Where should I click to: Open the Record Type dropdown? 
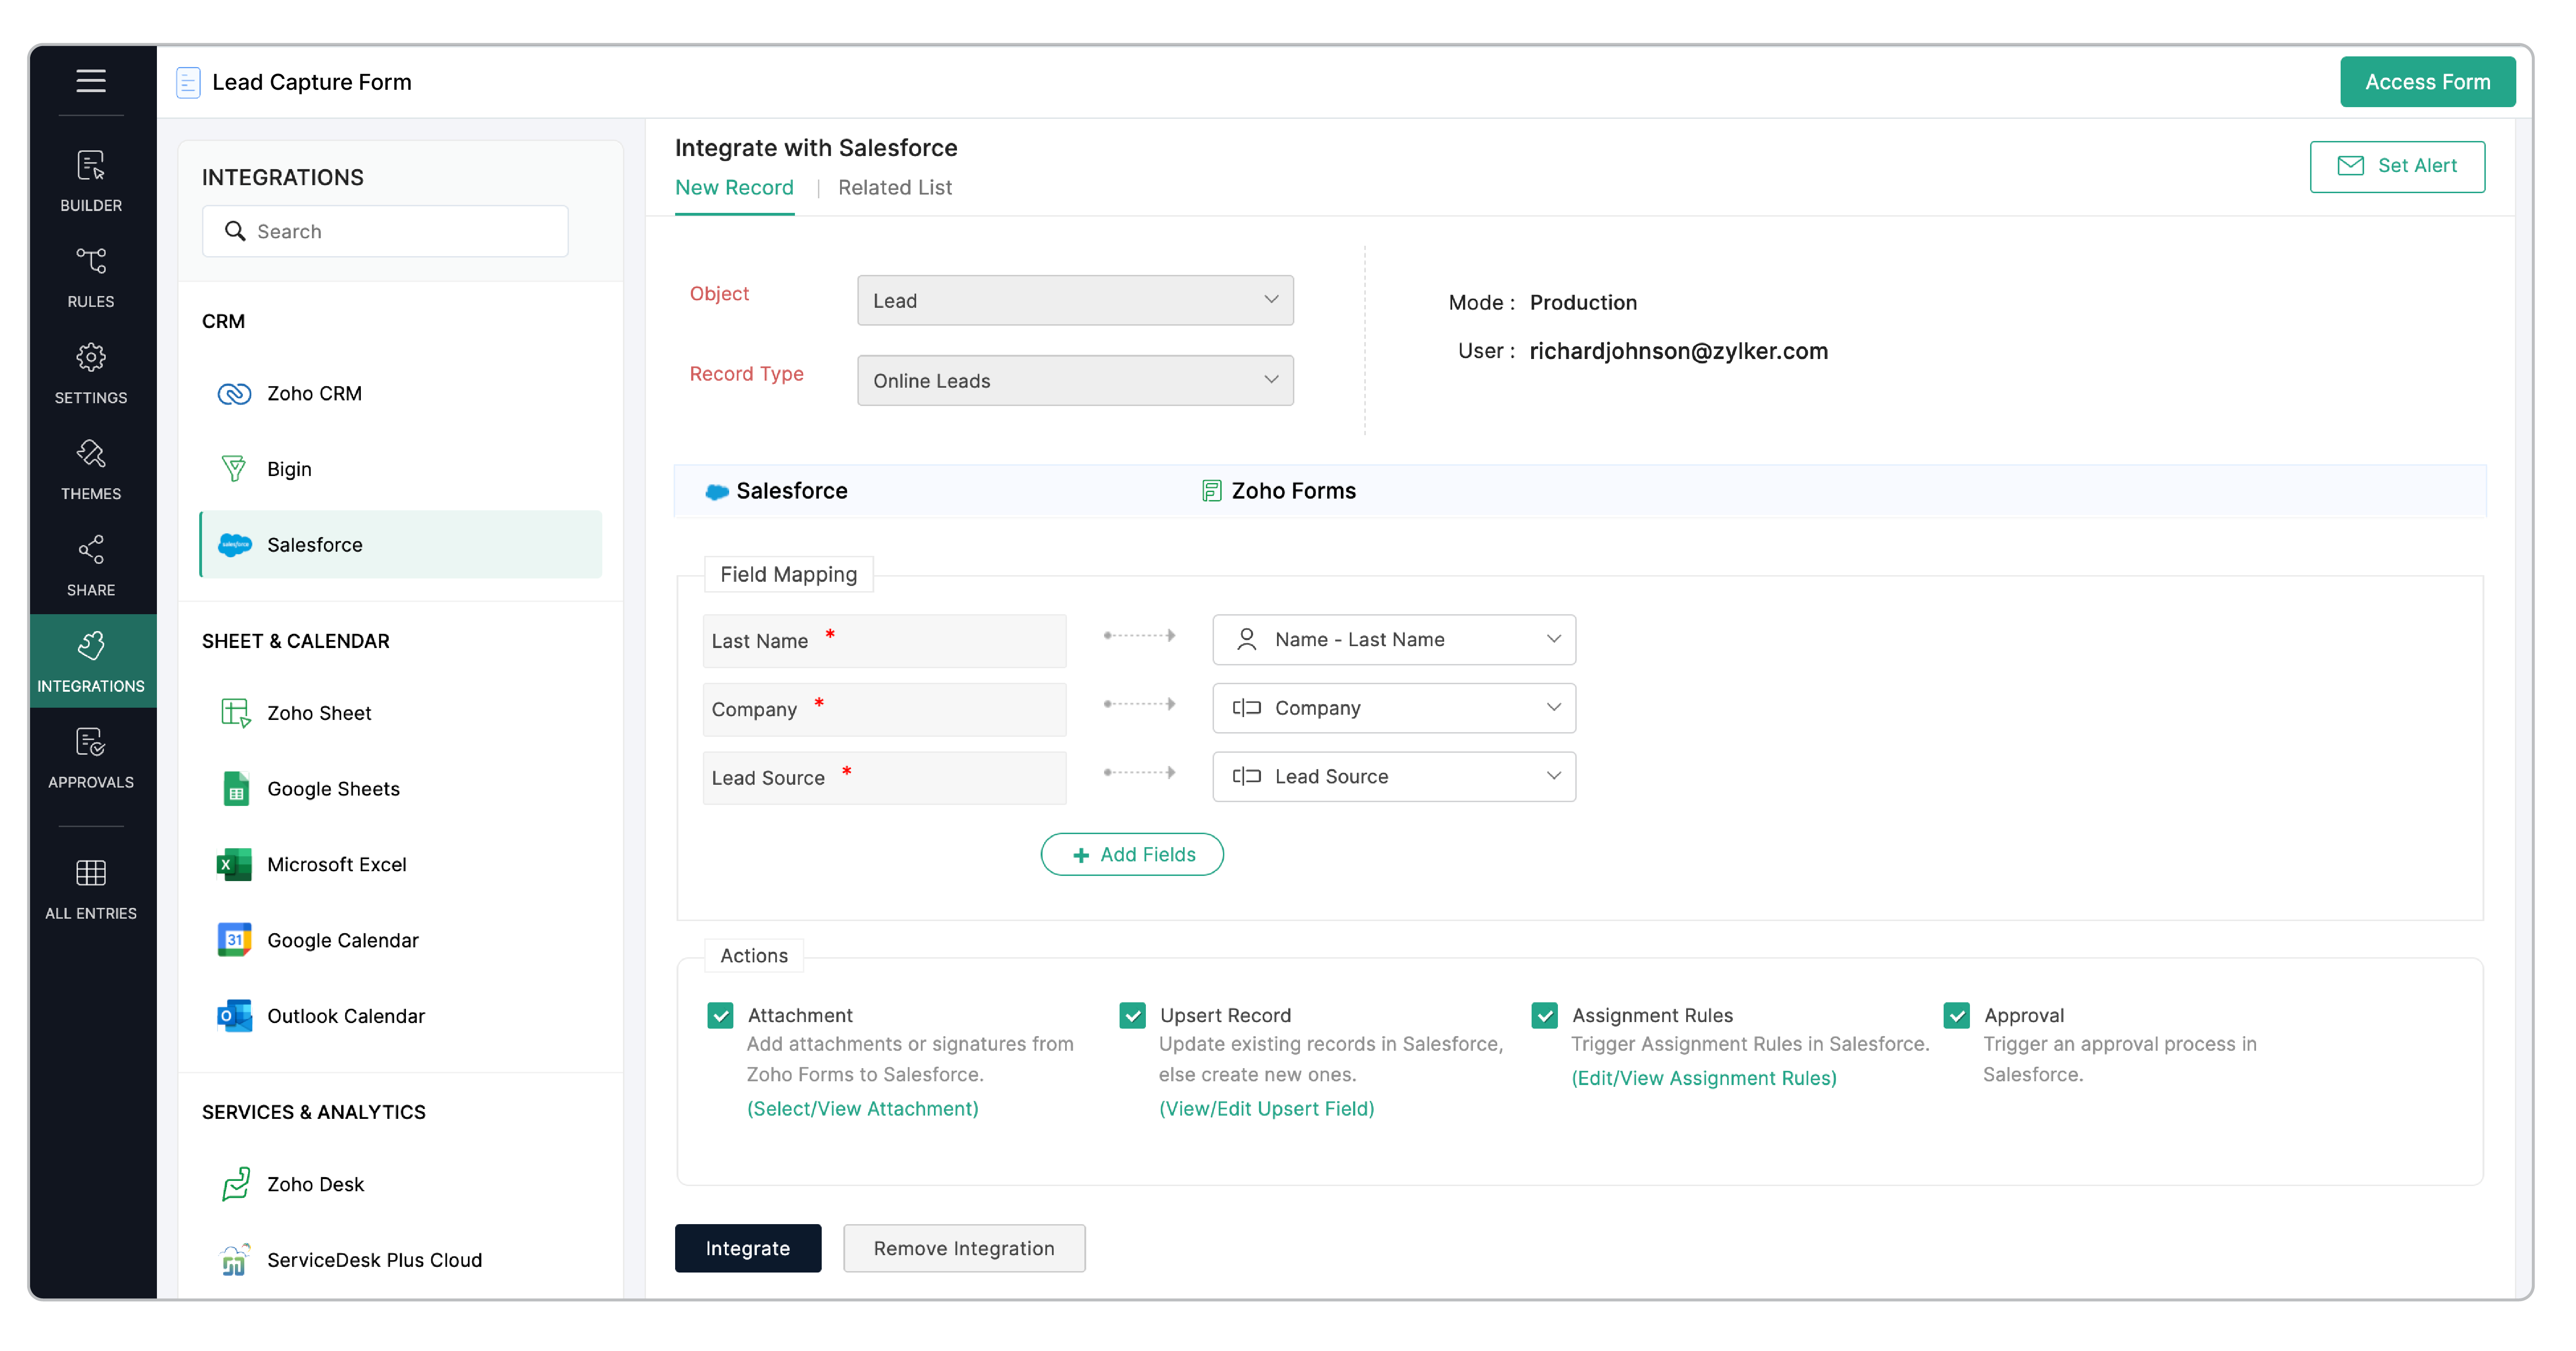[1074, 380]
